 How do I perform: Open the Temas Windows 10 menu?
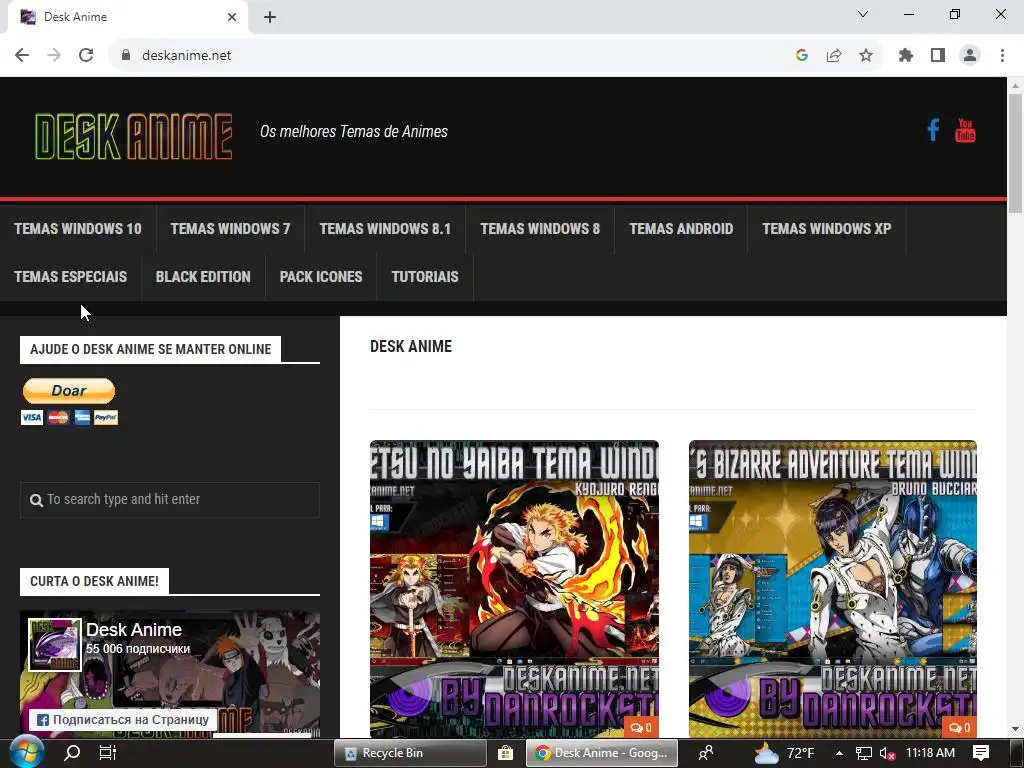click(x=78, y=229)
